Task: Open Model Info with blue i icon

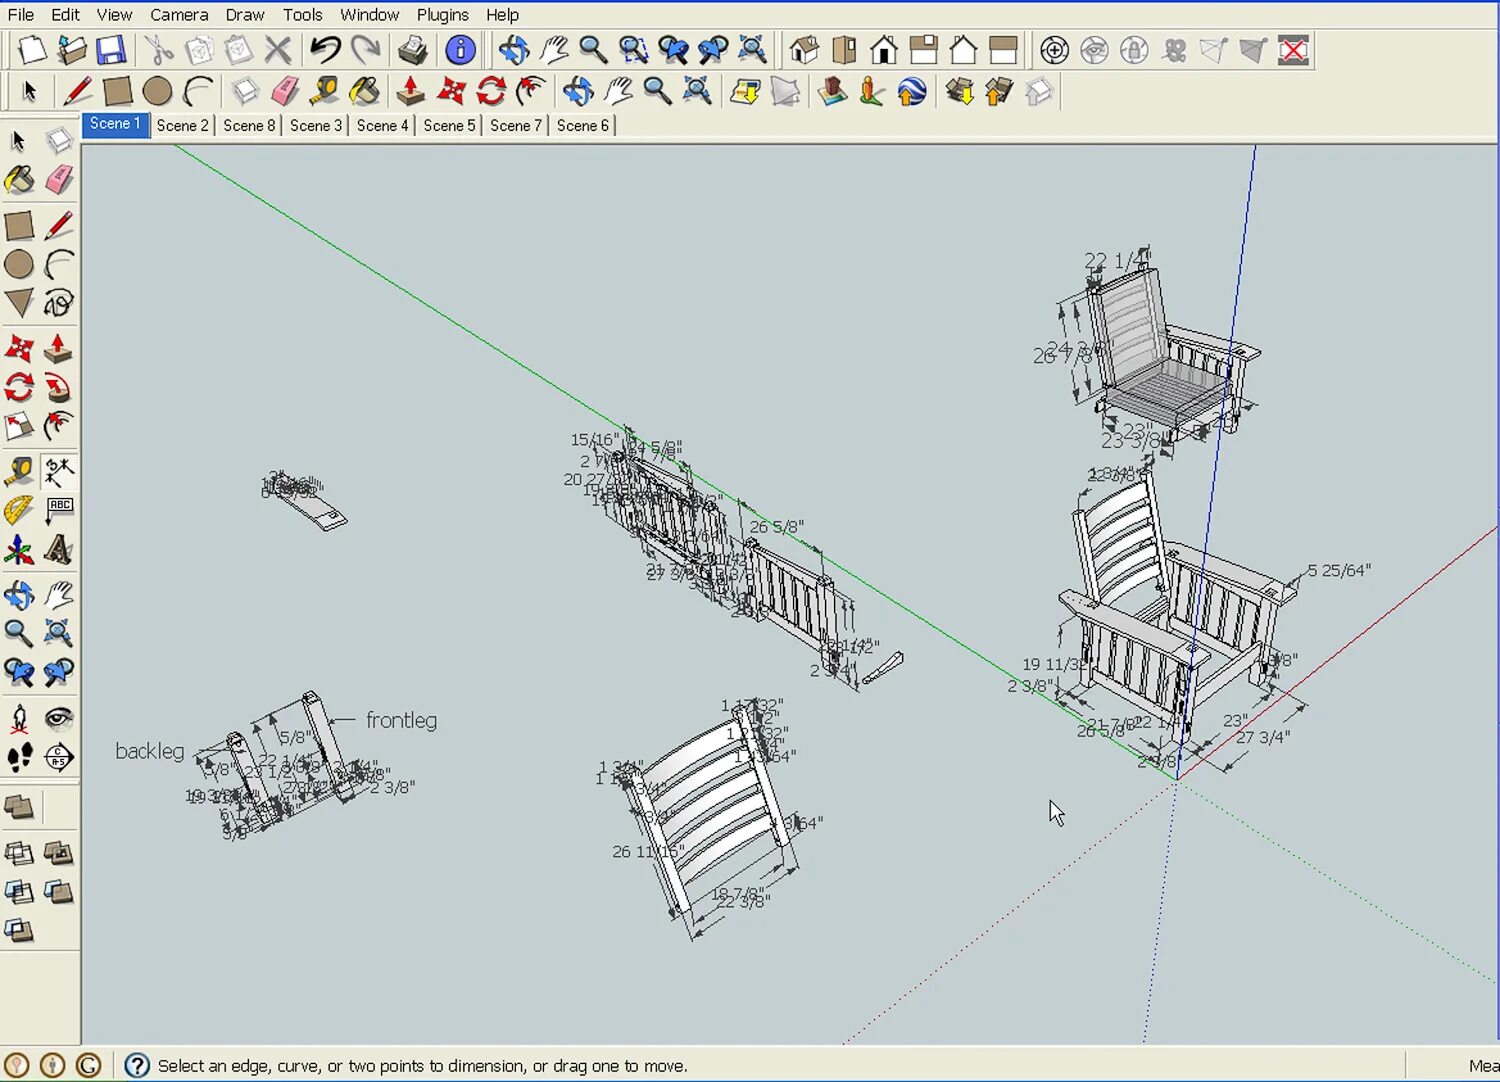Action: coord(460,49)
